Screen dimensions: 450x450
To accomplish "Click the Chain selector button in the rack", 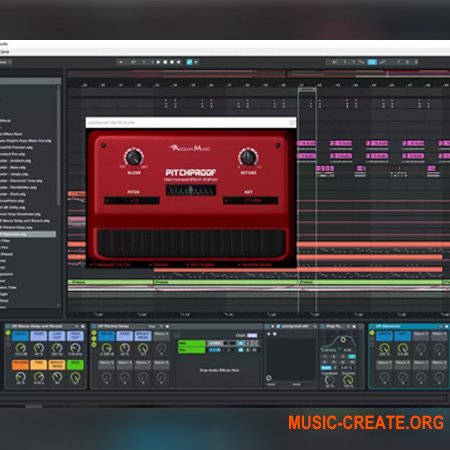I will (x=252, y=335).
